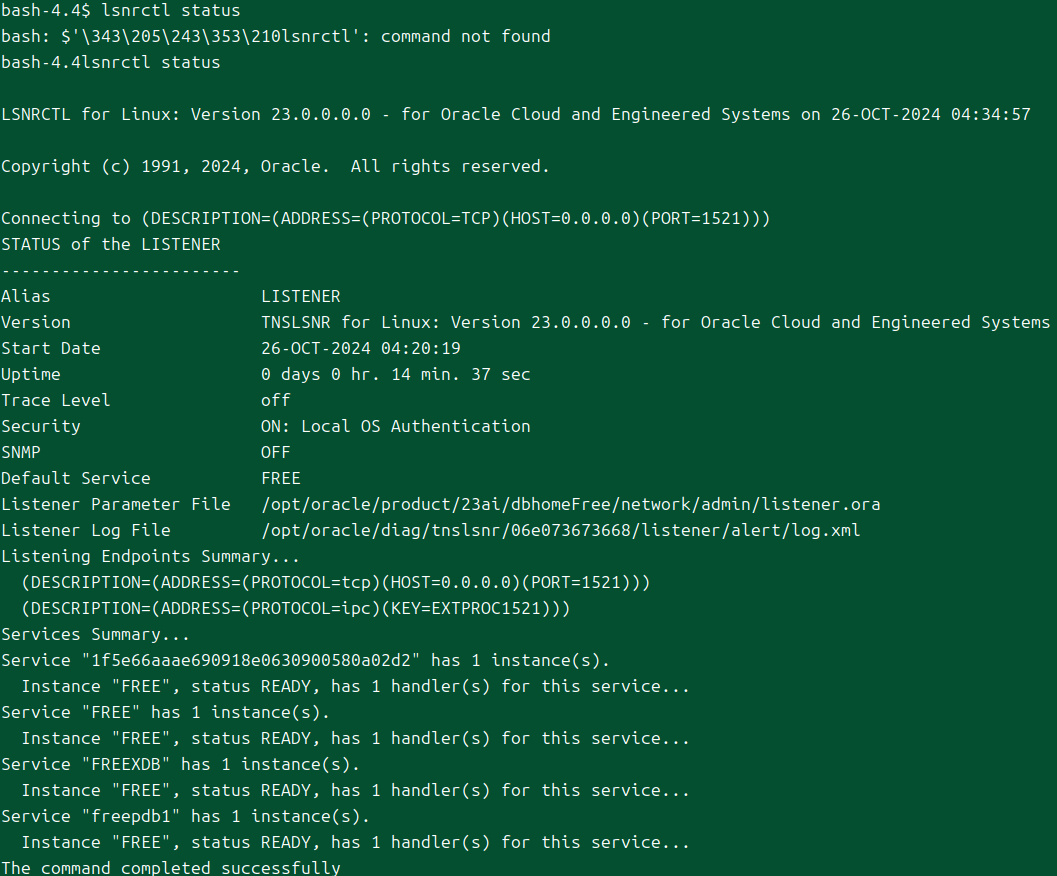
Task: Click the Alias value LISTENER
Action: coord(300,296)
